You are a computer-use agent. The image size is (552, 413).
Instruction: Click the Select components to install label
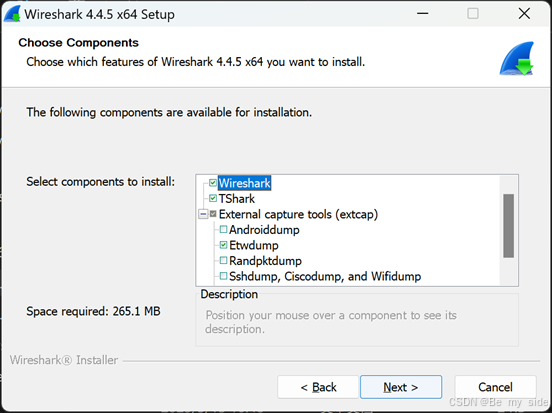click(x=101, y=182)
